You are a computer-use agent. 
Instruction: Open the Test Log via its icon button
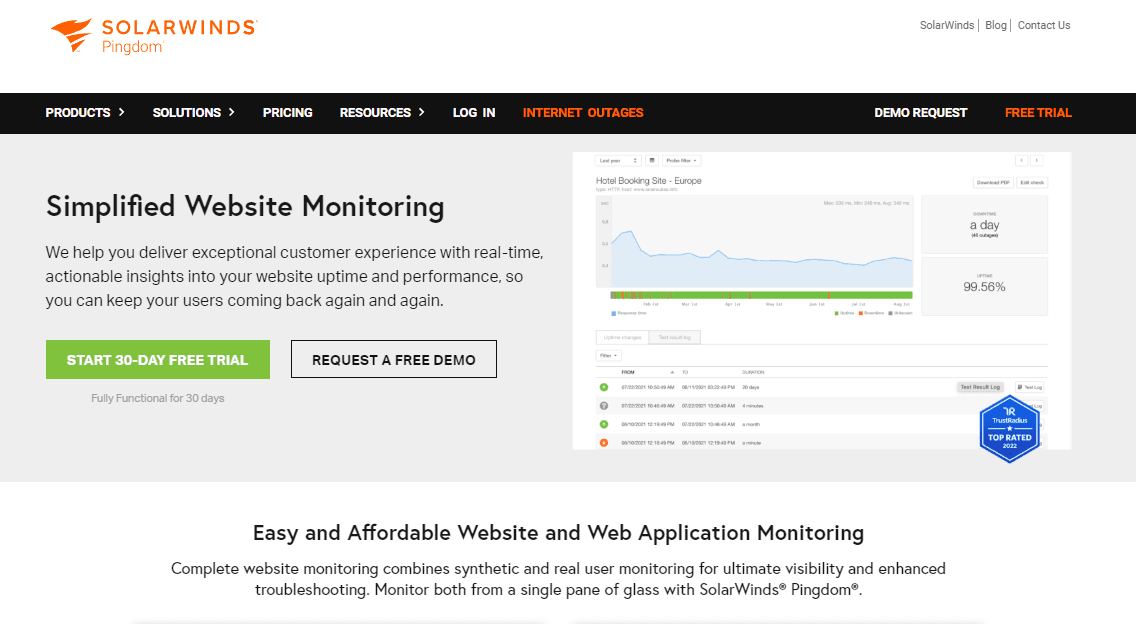1030,387
